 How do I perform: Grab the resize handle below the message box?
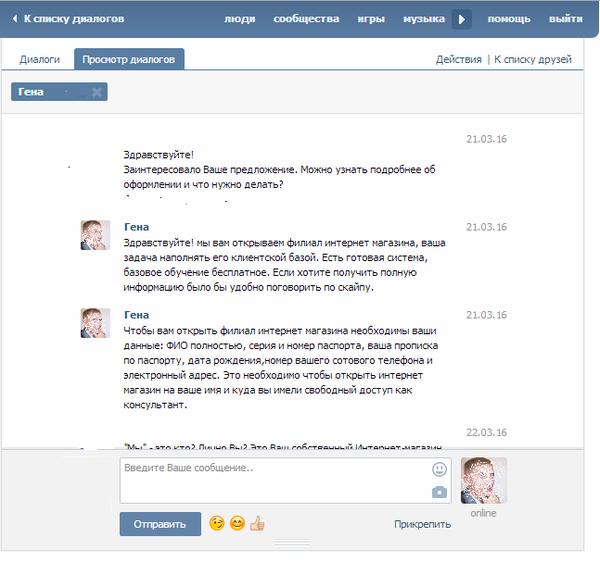[291, 544]
